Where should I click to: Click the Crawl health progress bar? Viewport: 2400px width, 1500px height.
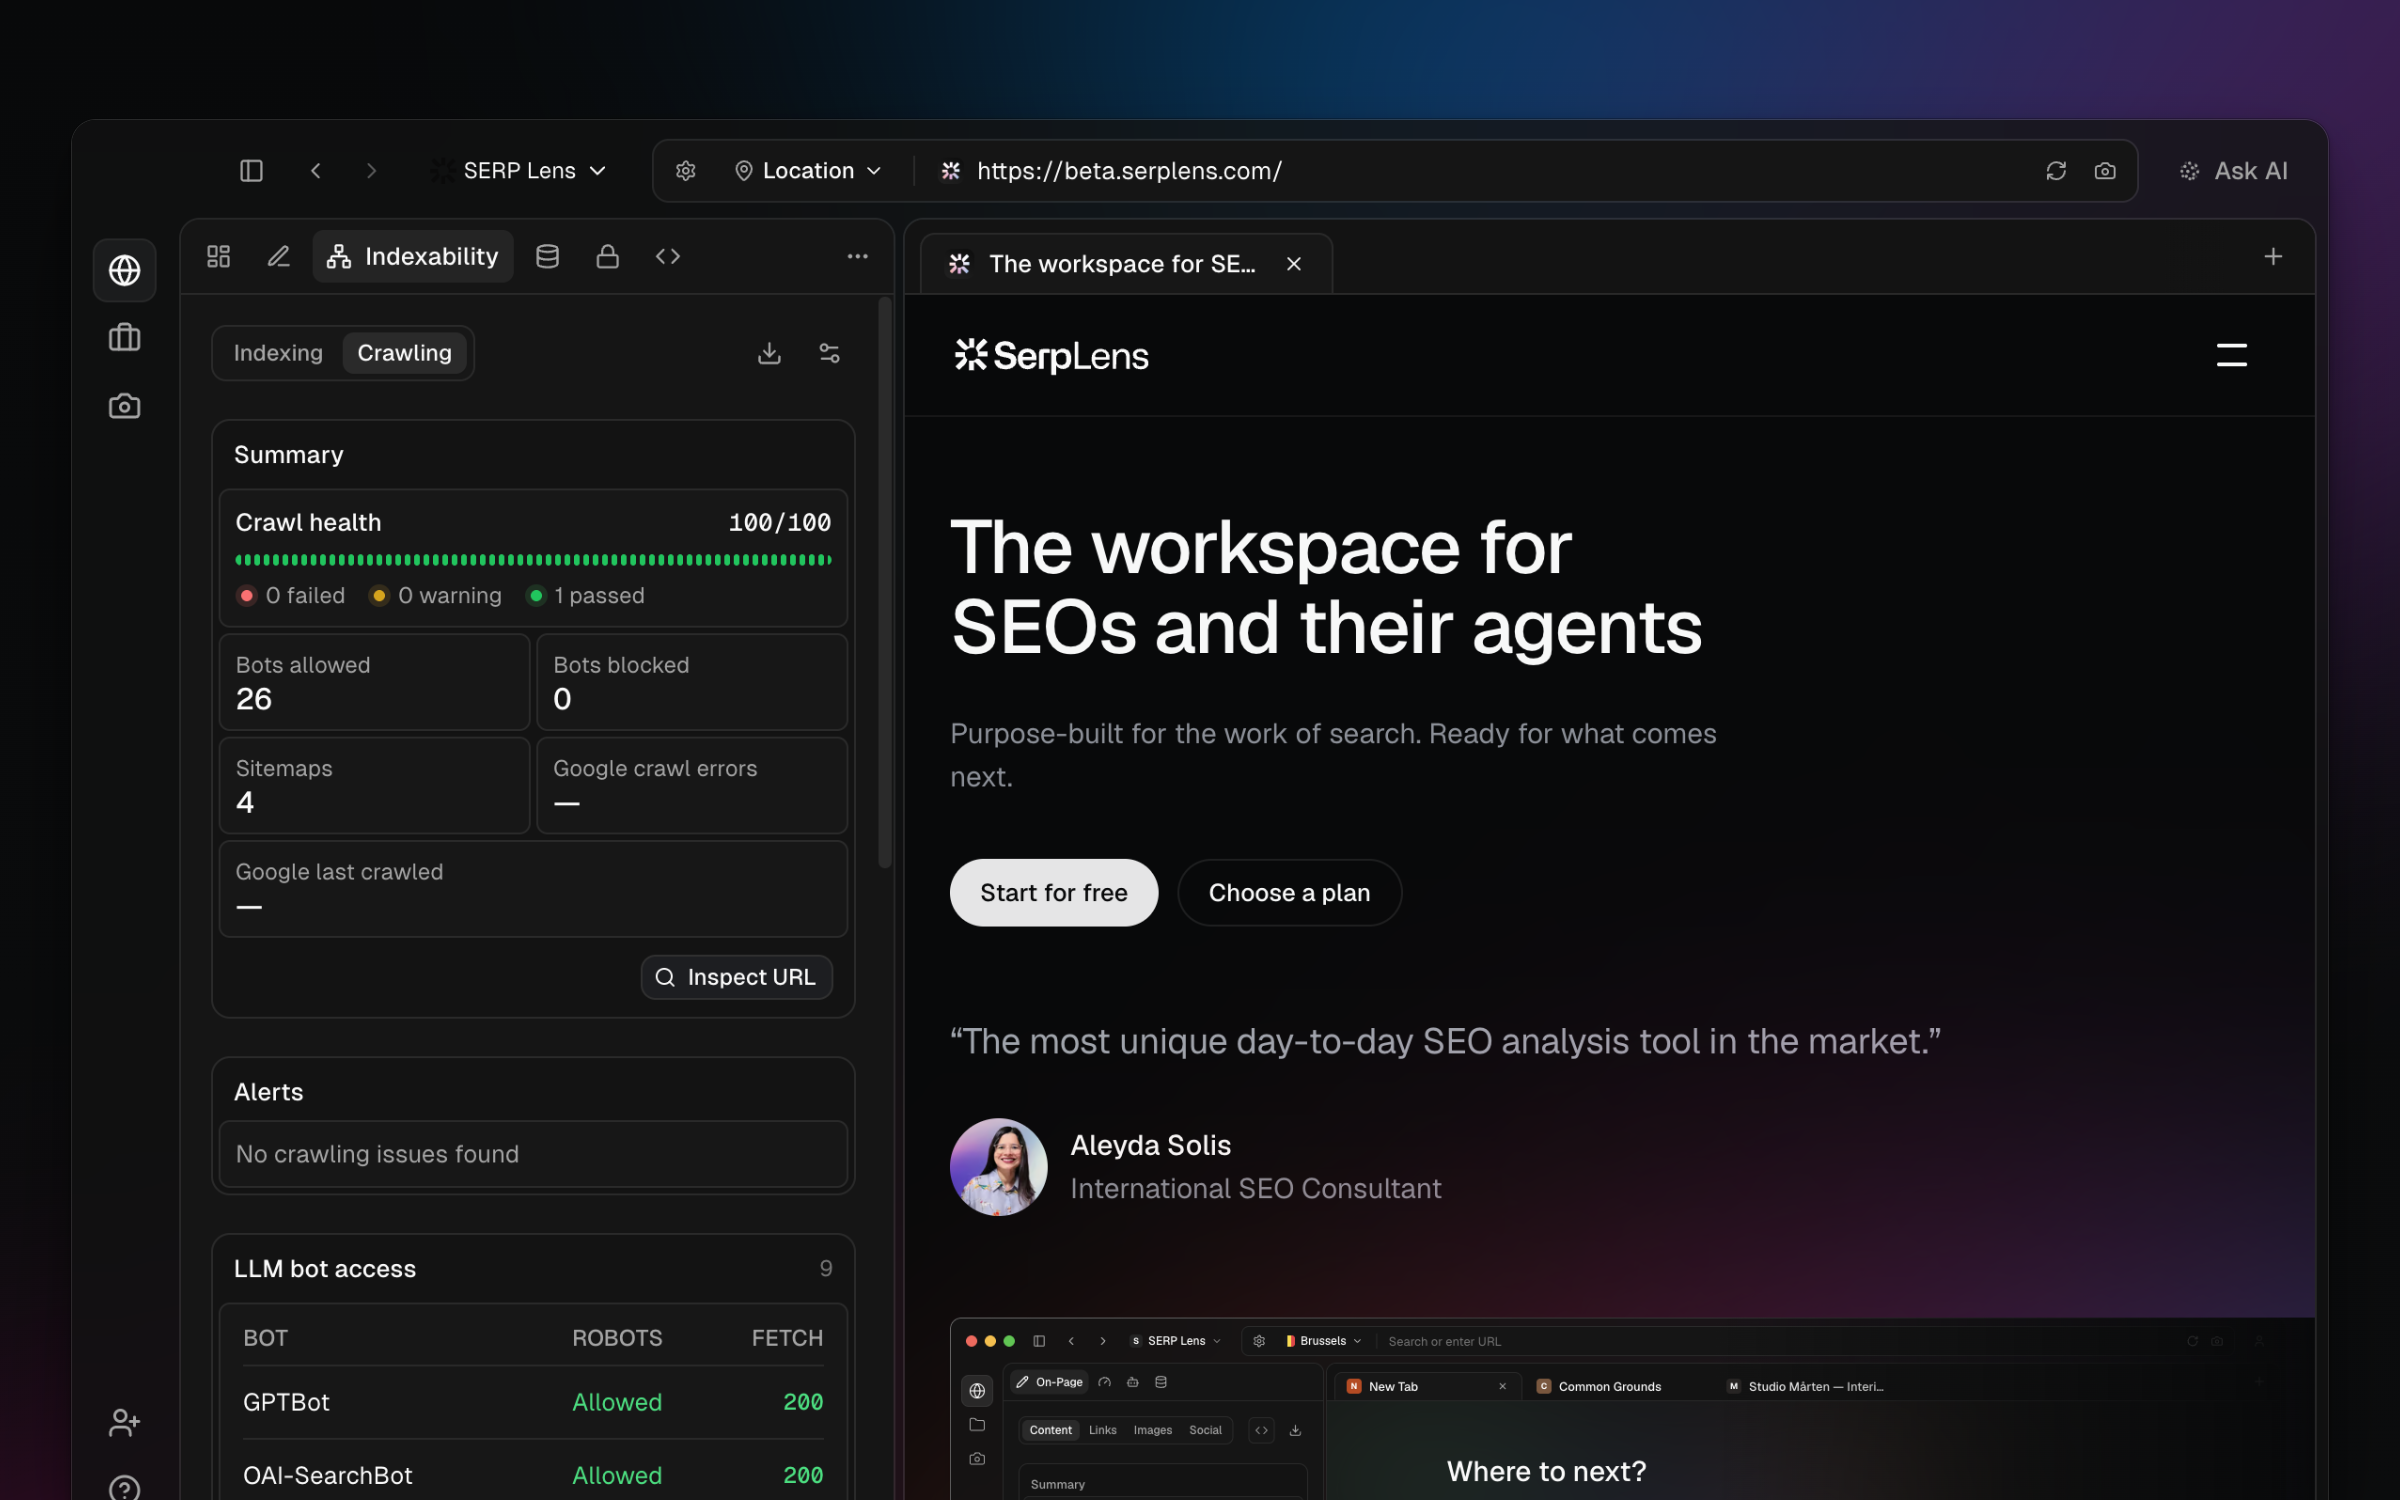point(534,560)
